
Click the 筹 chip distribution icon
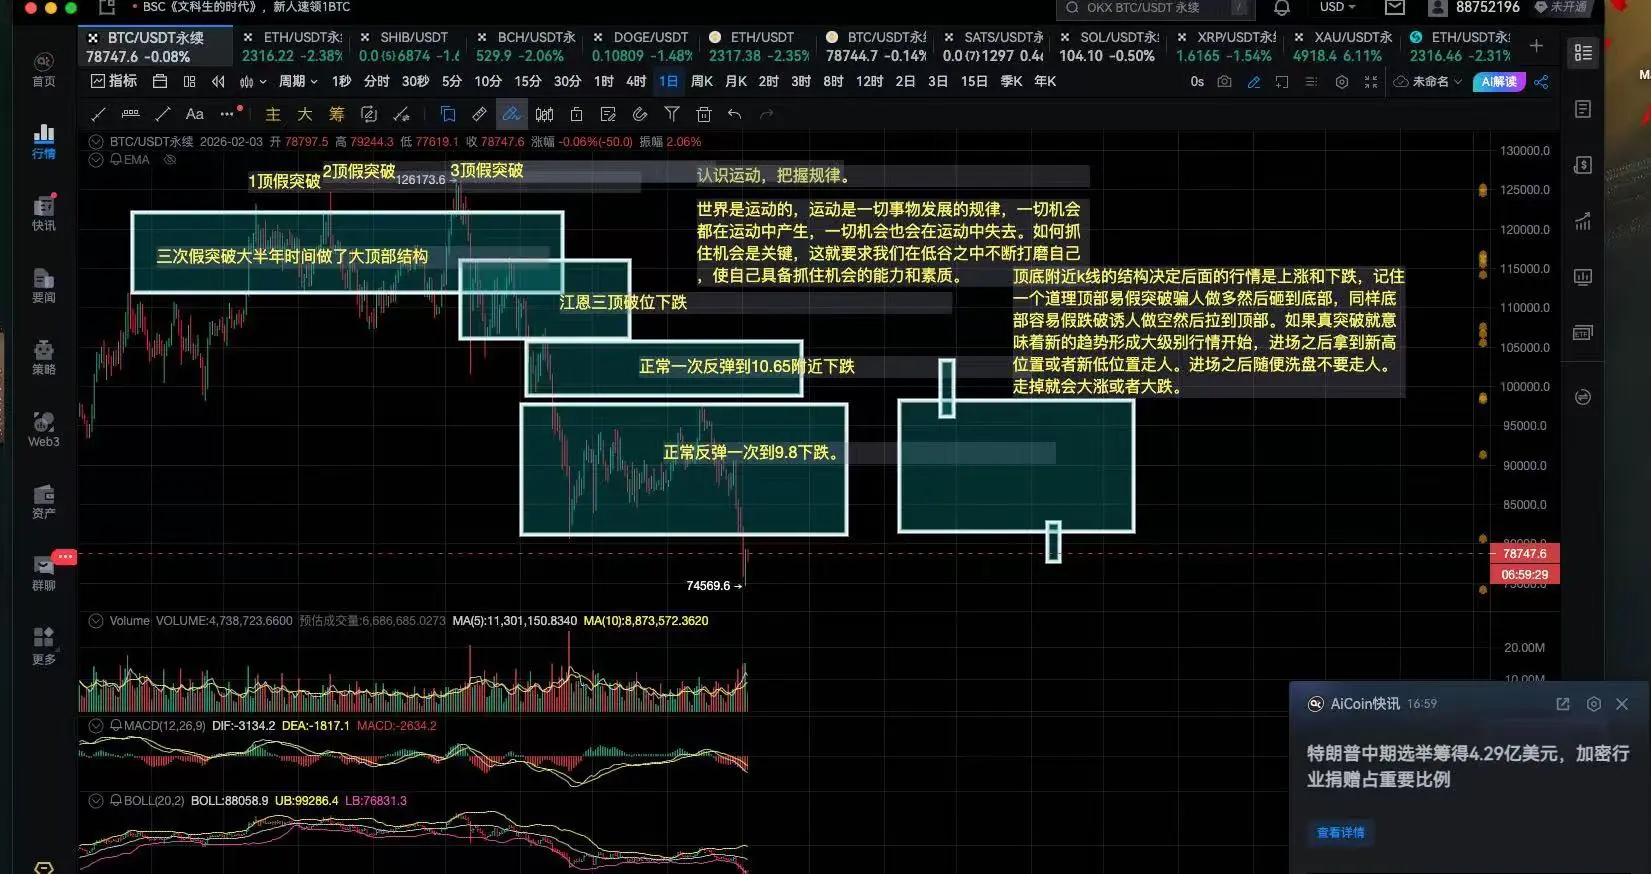(336, 114)
